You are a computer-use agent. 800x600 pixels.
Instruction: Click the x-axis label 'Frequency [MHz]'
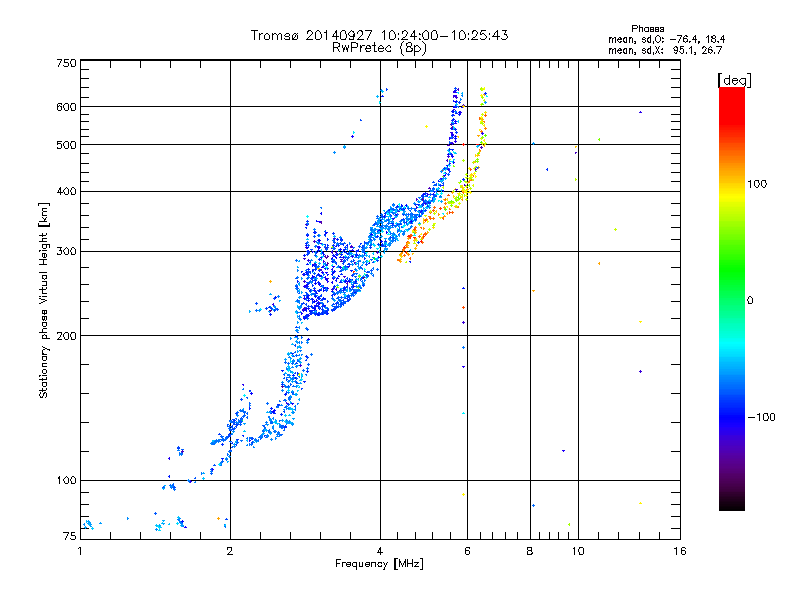(x=379, y=564)
